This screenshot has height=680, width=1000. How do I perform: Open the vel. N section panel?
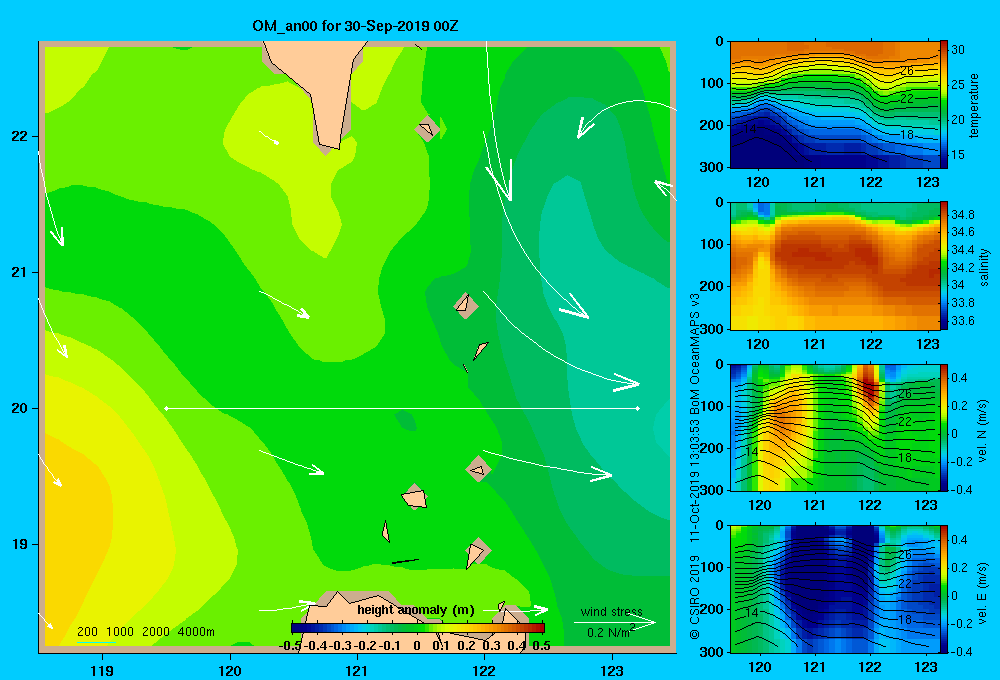pyautogui.click(x=834, y=427)
